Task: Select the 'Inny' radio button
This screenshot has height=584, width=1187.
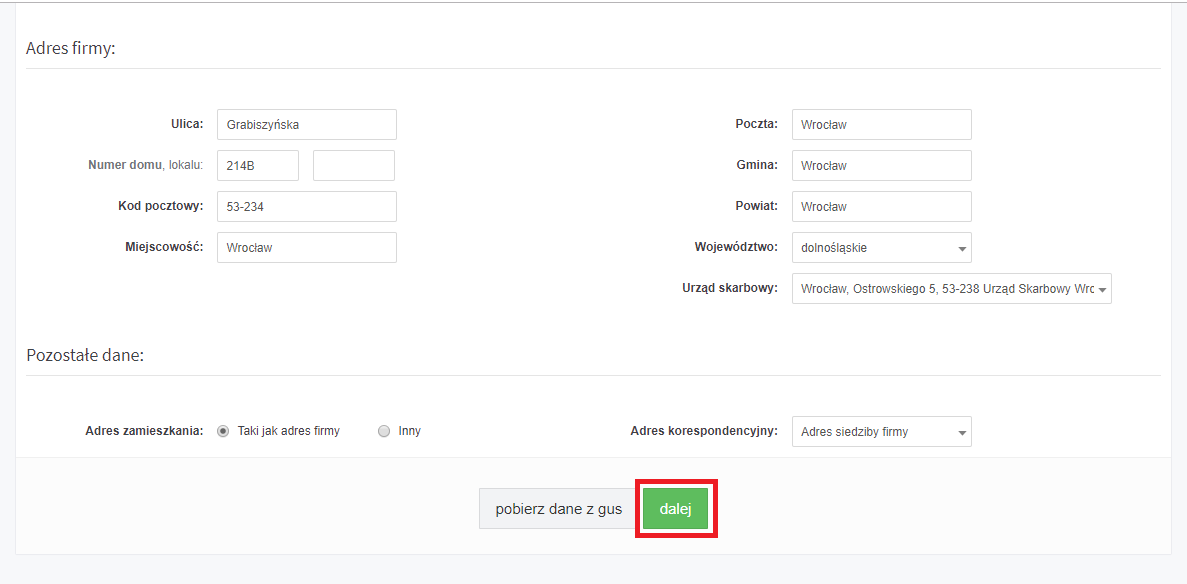Action: (384, 431)
